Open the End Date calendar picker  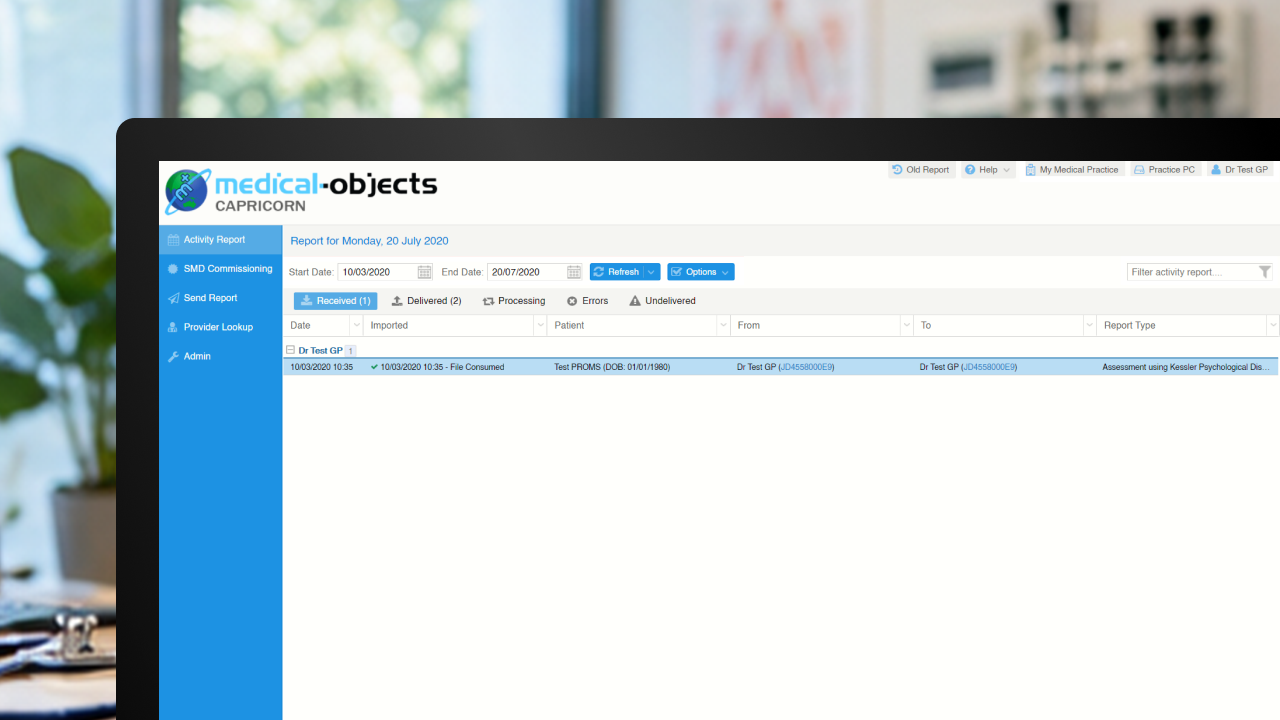click(574, 272)
